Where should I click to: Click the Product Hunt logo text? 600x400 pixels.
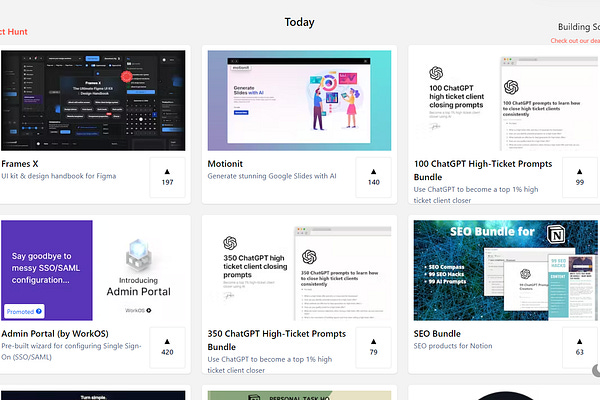tap(13, 32)
